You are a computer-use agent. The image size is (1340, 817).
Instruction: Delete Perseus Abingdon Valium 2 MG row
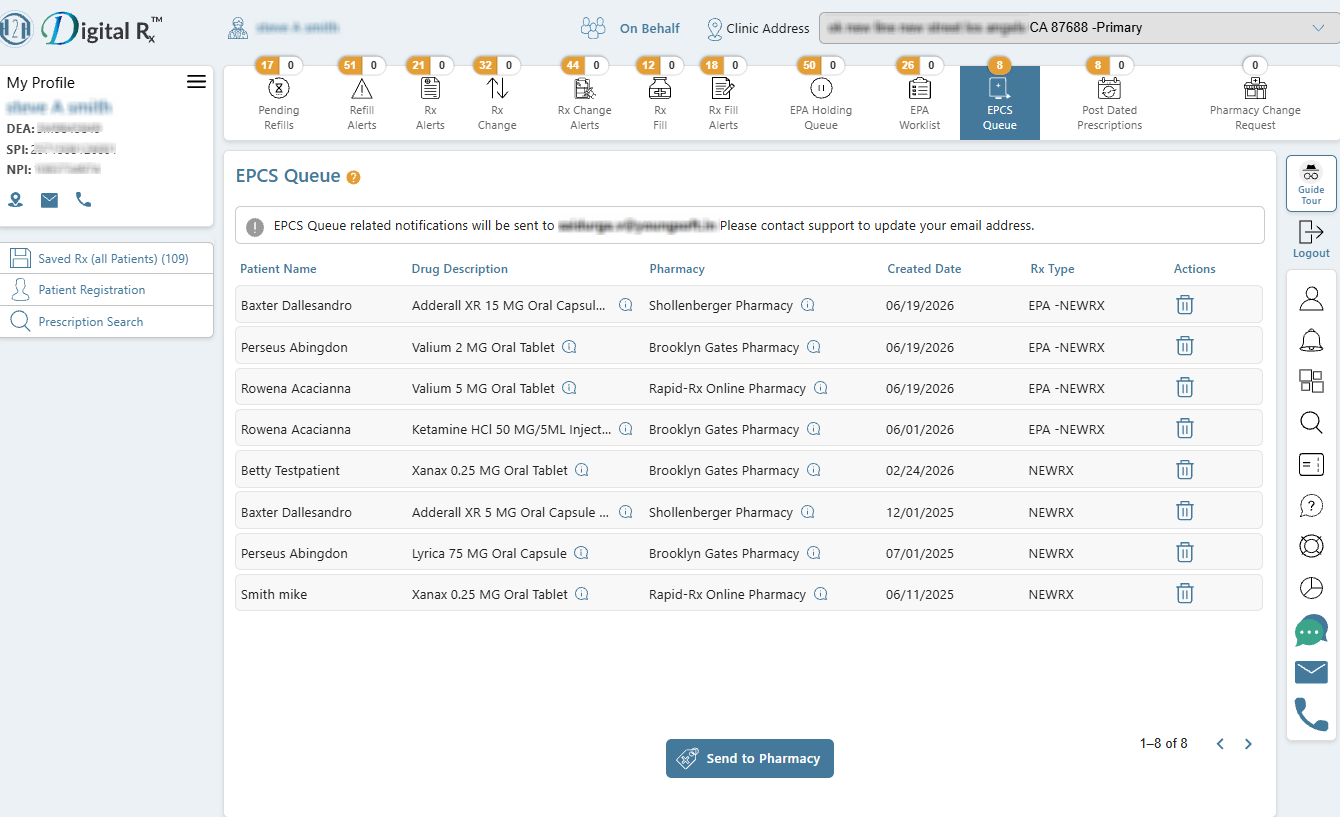tap(1185, 346)
